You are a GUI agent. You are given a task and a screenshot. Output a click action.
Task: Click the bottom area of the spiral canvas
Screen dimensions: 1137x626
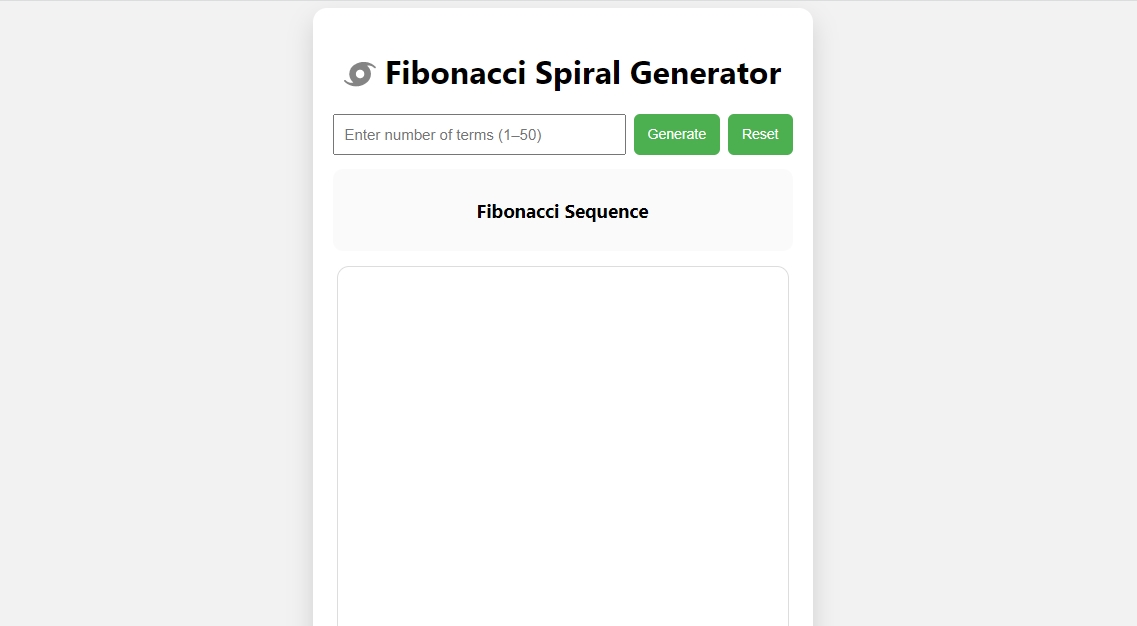click(563, 600)
